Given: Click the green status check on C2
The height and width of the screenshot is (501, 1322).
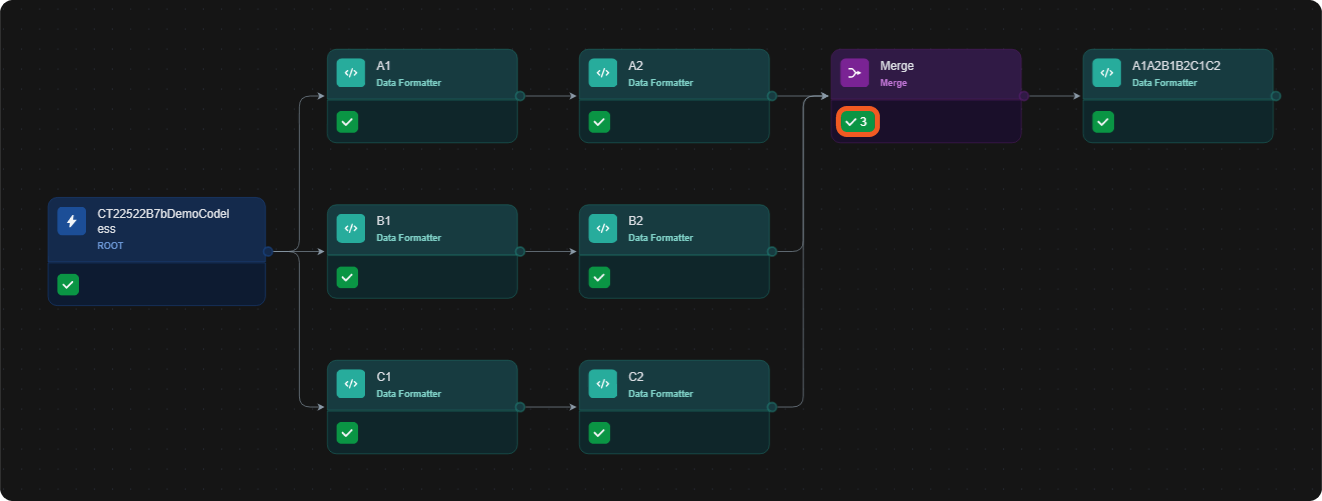Looking at the screenshot, I should 599,433.
